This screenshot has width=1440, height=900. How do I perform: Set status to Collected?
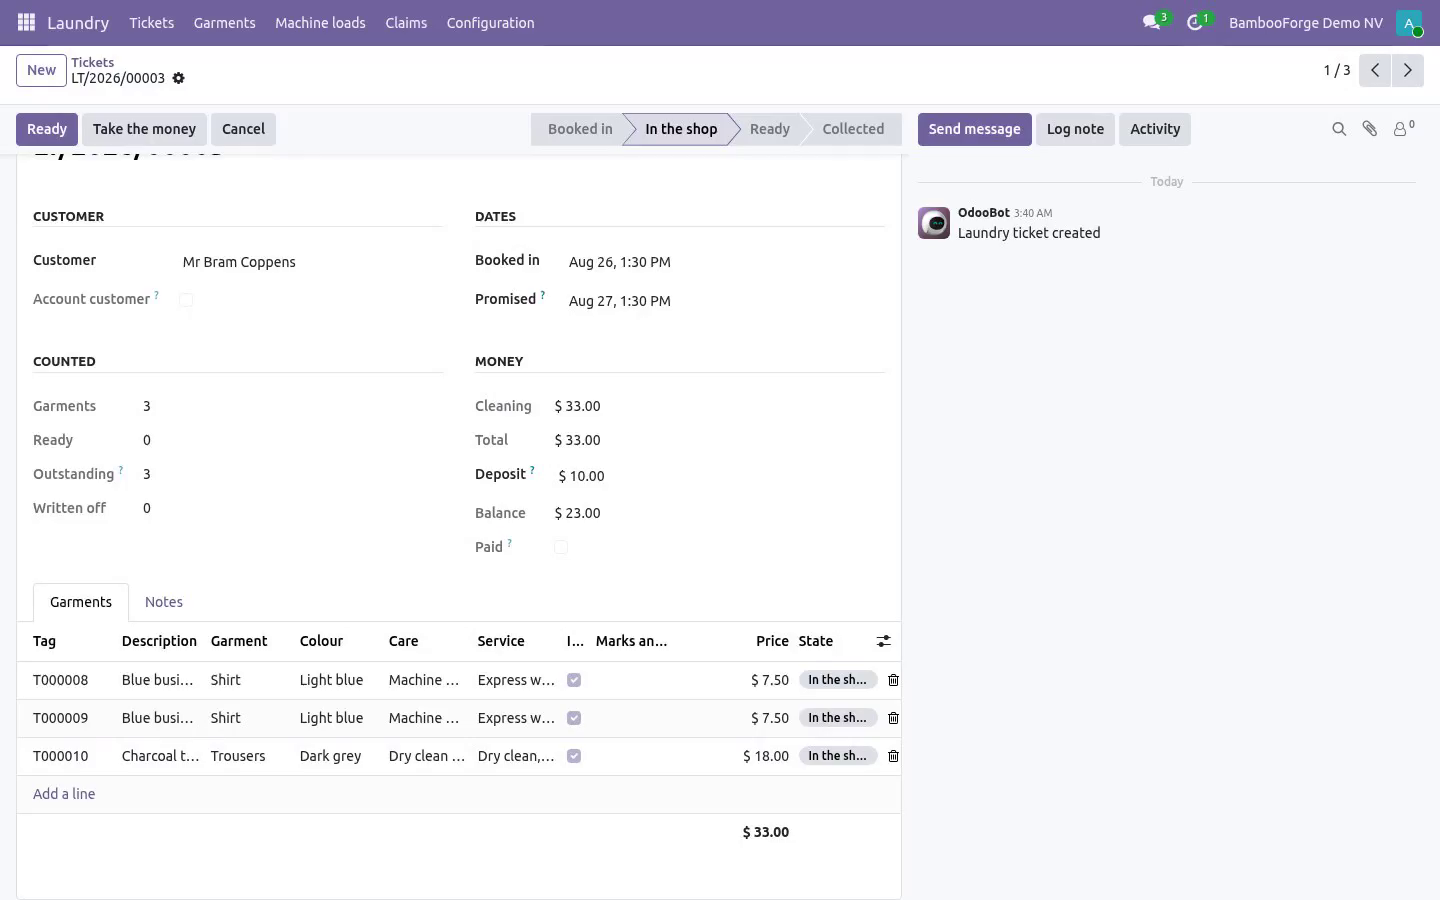coord(852,129)
